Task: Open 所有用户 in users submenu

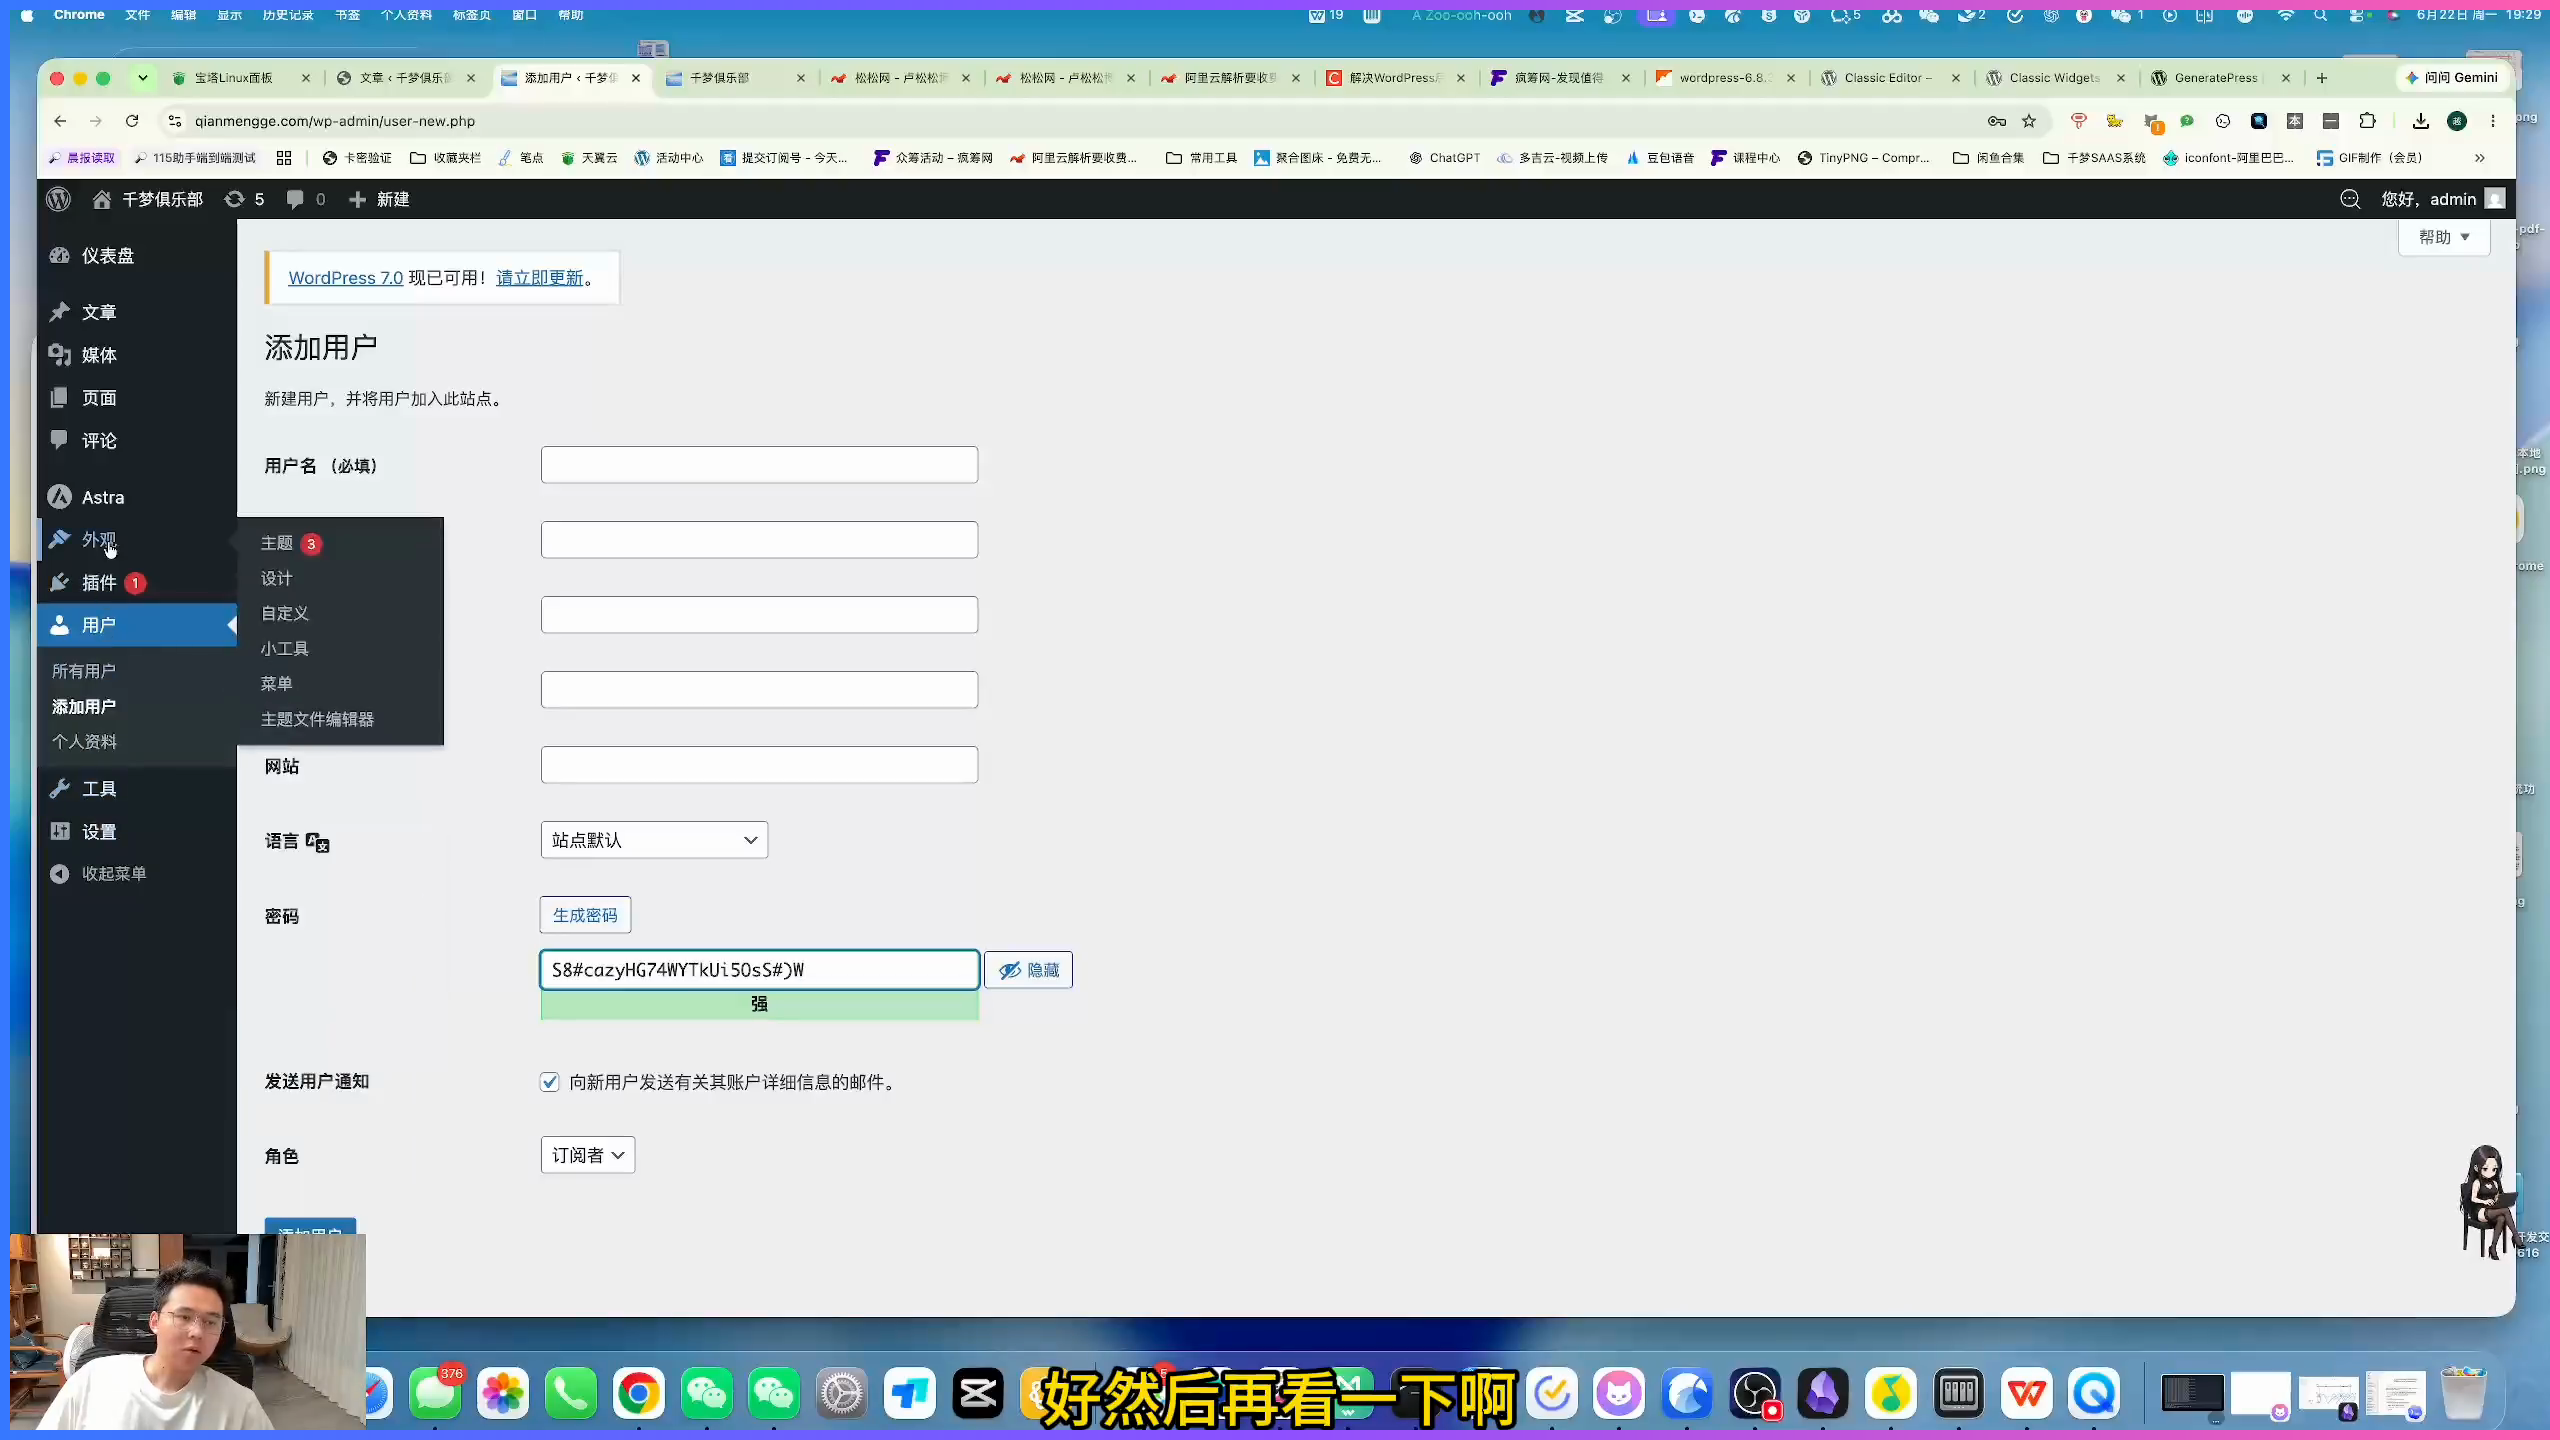Action: pyautogui.click(x=84, y=671)
